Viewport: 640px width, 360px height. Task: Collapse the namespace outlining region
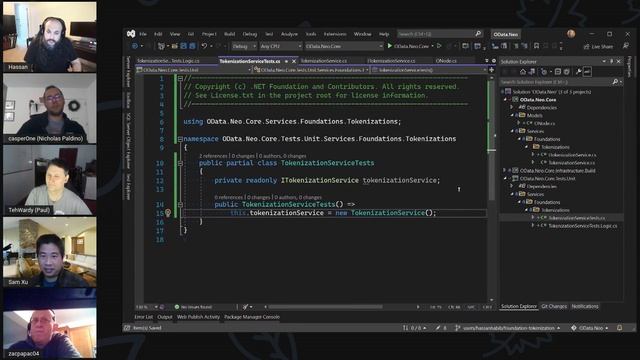tap(180, 139)
